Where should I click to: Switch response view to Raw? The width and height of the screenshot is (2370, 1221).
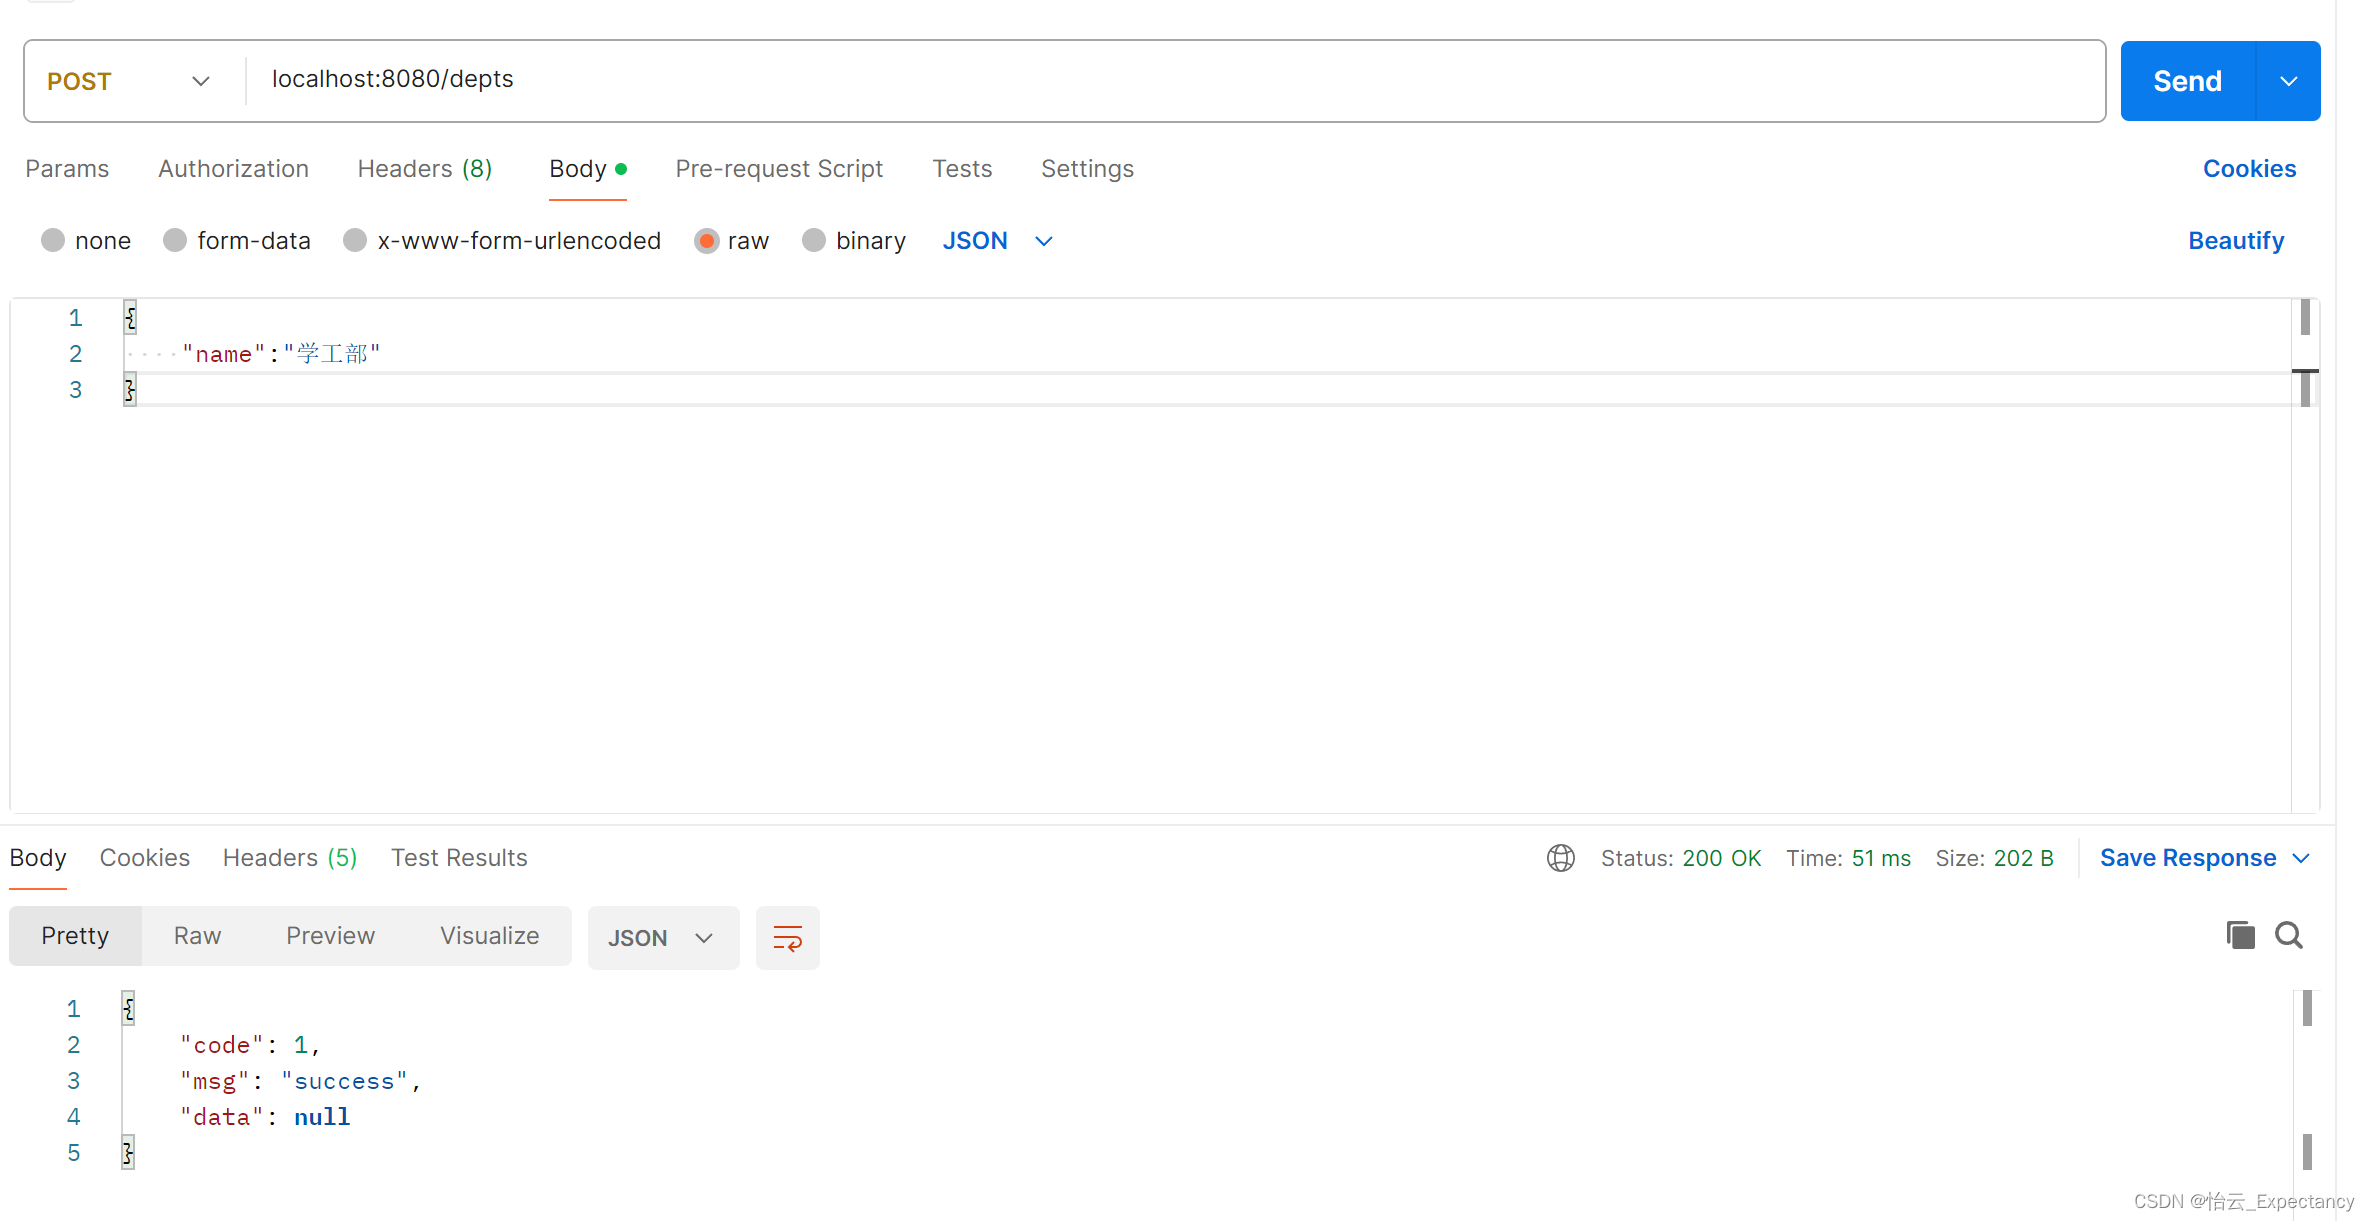pyautogui.click(x=197, y=936)
